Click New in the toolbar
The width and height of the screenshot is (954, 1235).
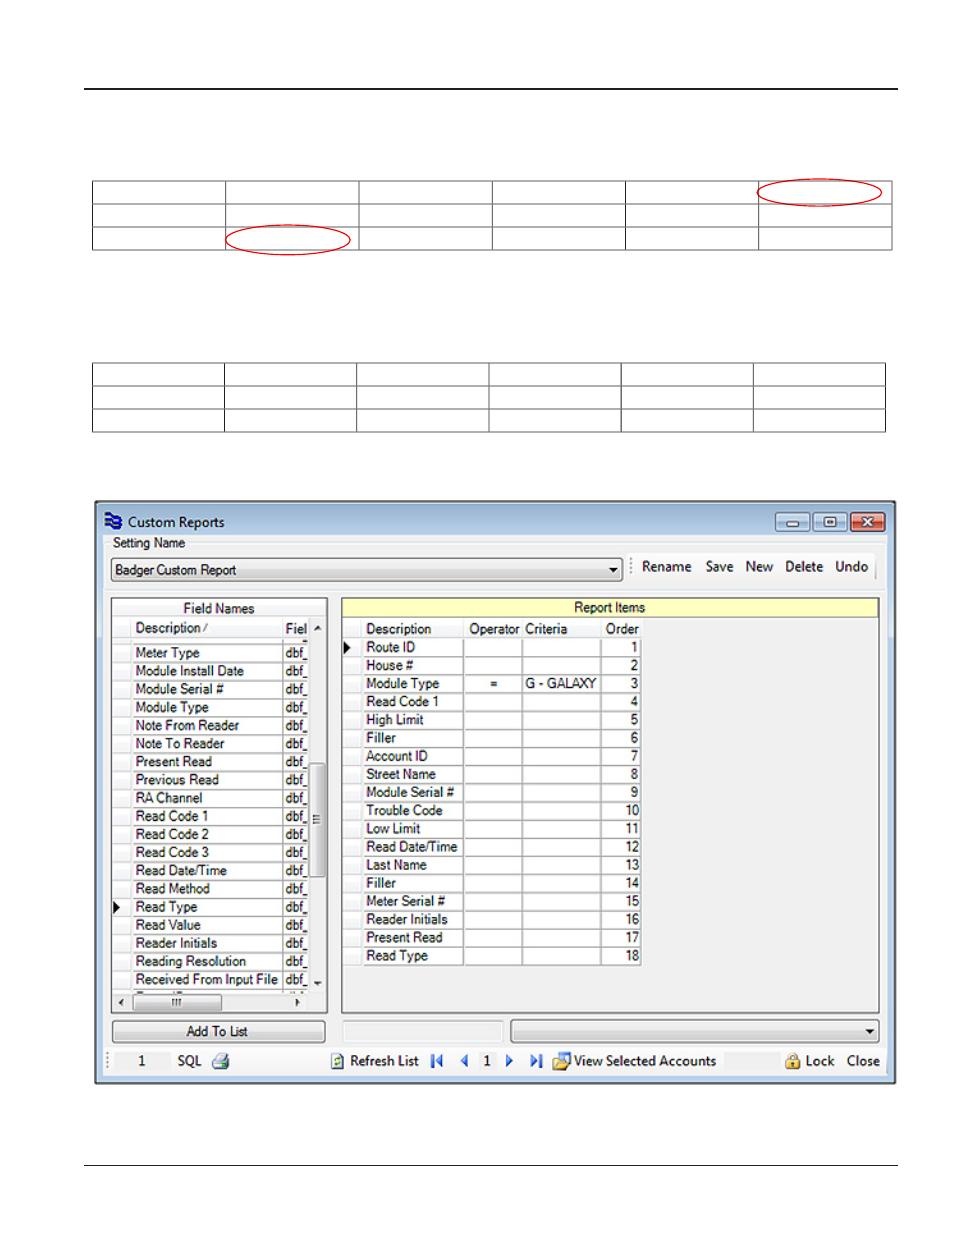(759, 566)
